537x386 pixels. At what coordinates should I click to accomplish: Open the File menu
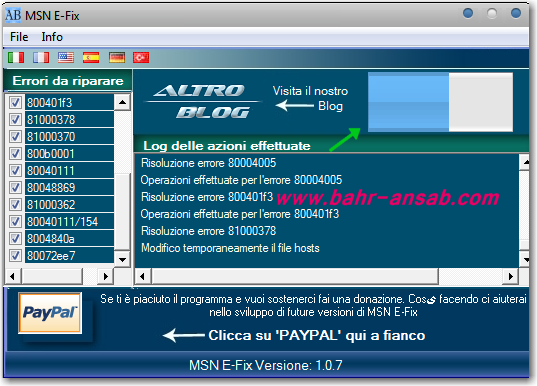pos(19,37)
